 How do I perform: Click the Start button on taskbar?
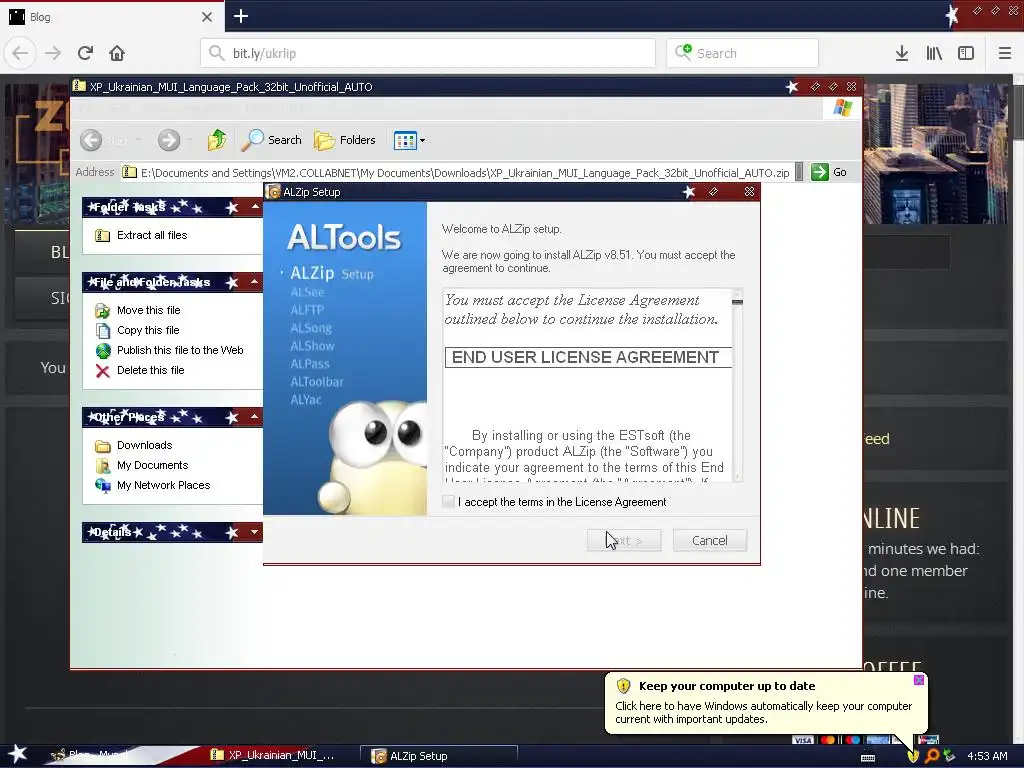click(18, 755)
